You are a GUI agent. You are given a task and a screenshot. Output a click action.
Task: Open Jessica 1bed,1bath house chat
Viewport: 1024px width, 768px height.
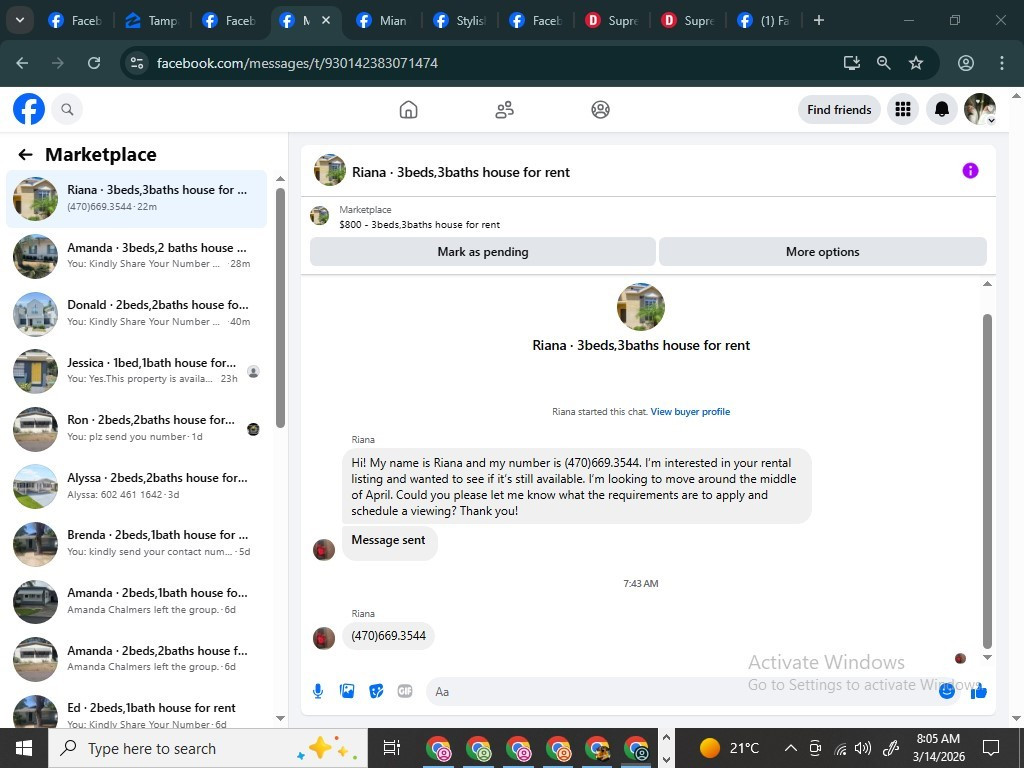click(136, 371)
